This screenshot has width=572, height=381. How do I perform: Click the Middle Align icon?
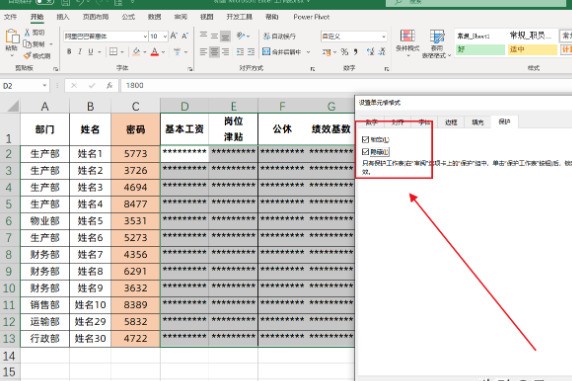pos(214,36)
